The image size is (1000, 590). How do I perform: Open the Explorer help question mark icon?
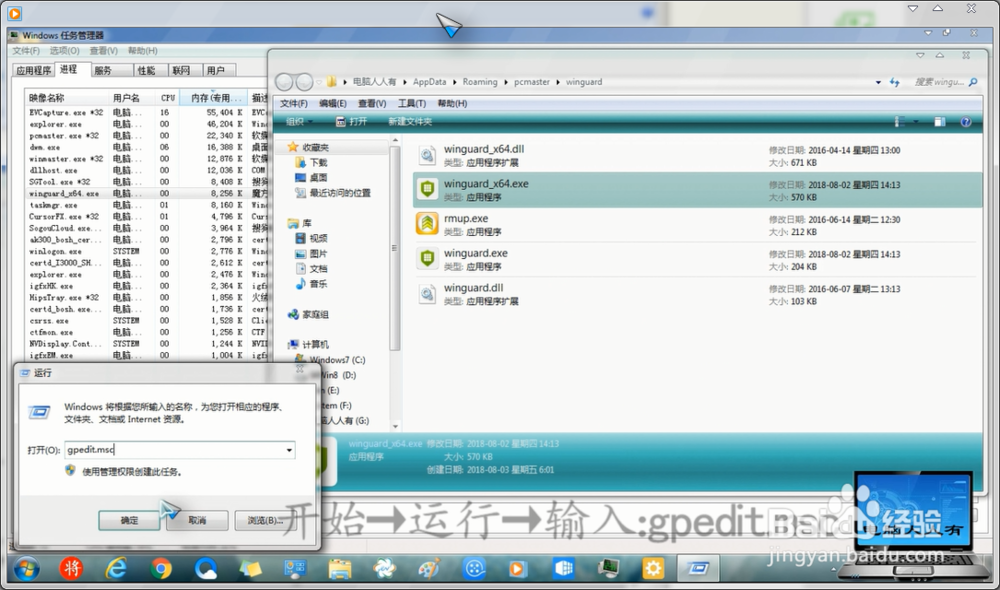click(966, 122)
